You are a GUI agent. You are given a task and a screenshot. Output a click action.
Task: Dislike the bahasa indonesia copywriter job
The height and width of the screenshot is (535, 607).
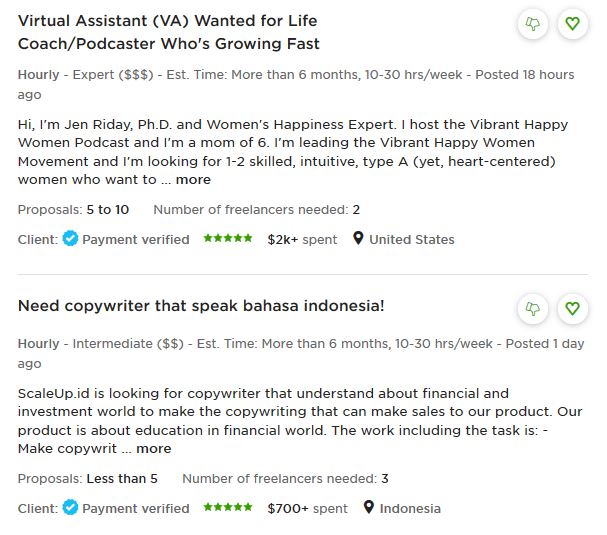pos(533,309)
